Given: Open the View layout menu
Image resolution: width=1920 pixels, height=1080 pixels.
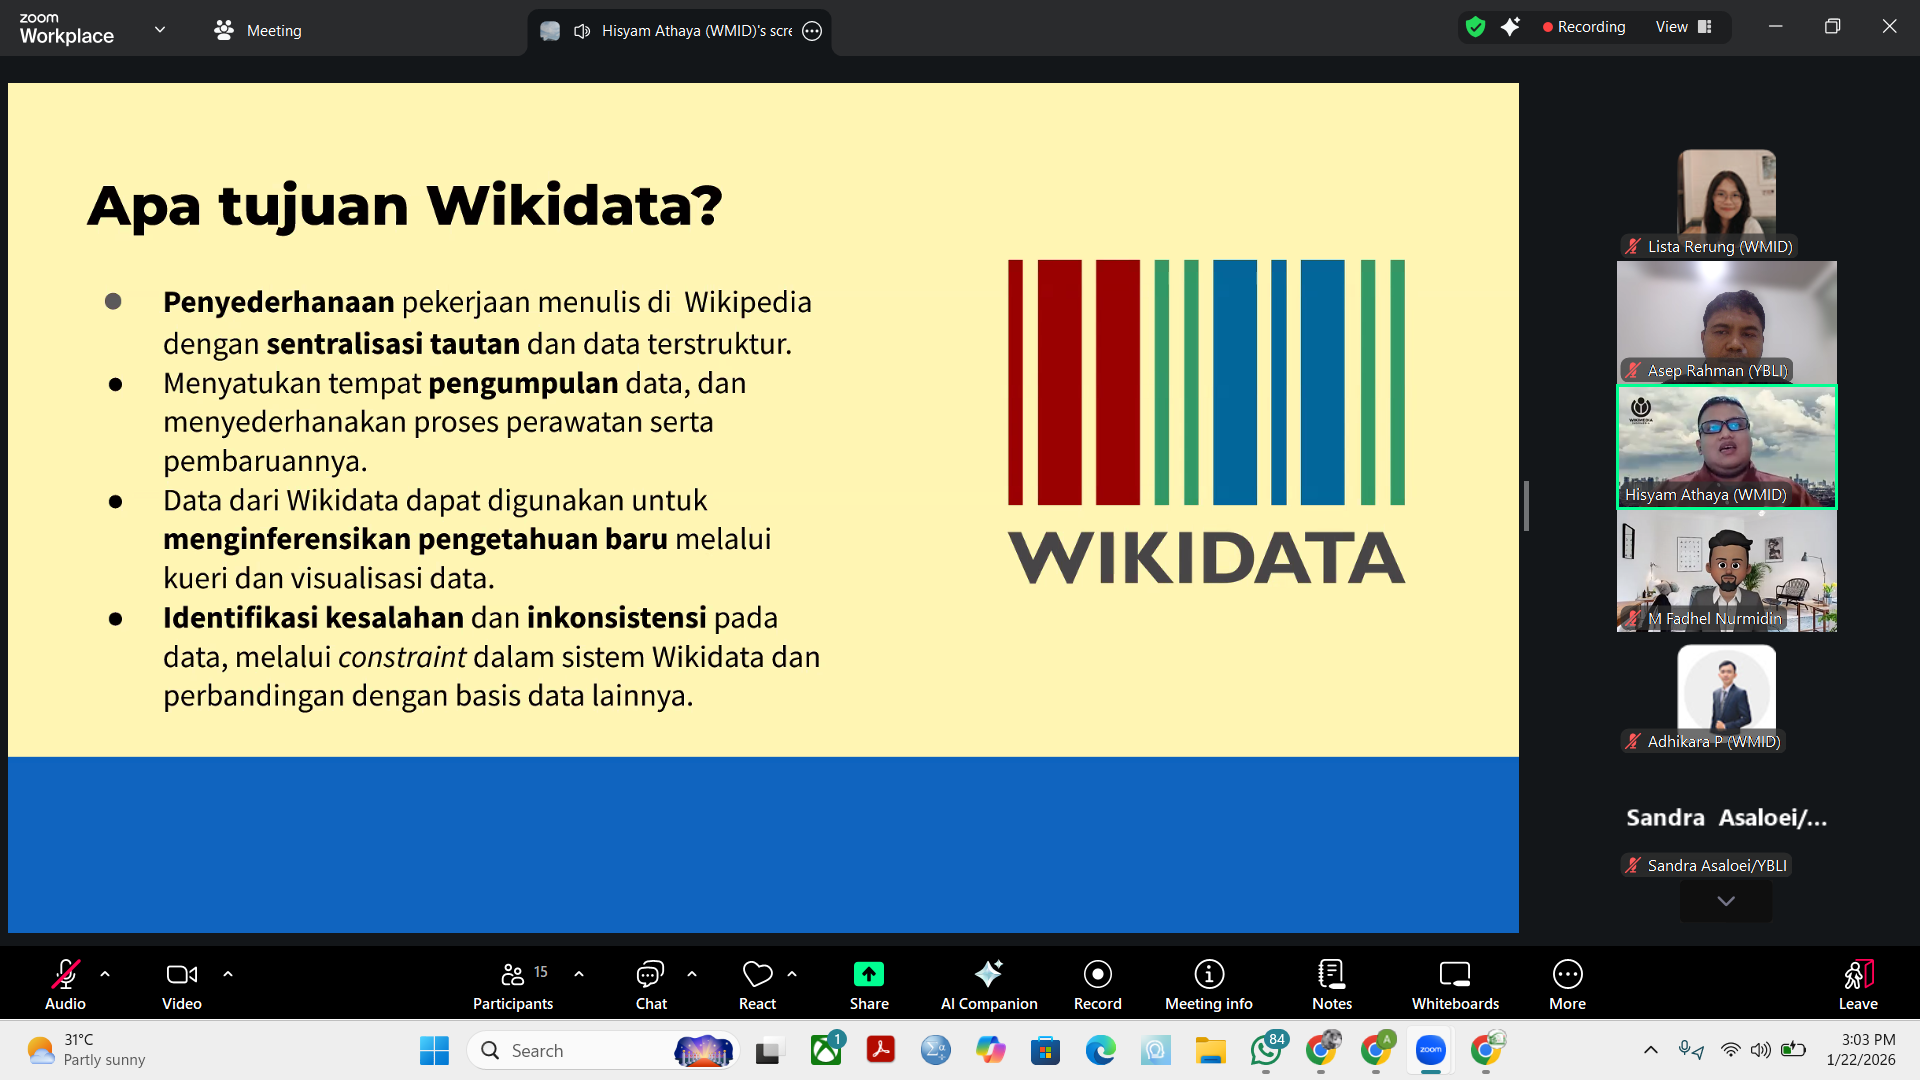Looking at the screenshot, I should [1683, 27].
